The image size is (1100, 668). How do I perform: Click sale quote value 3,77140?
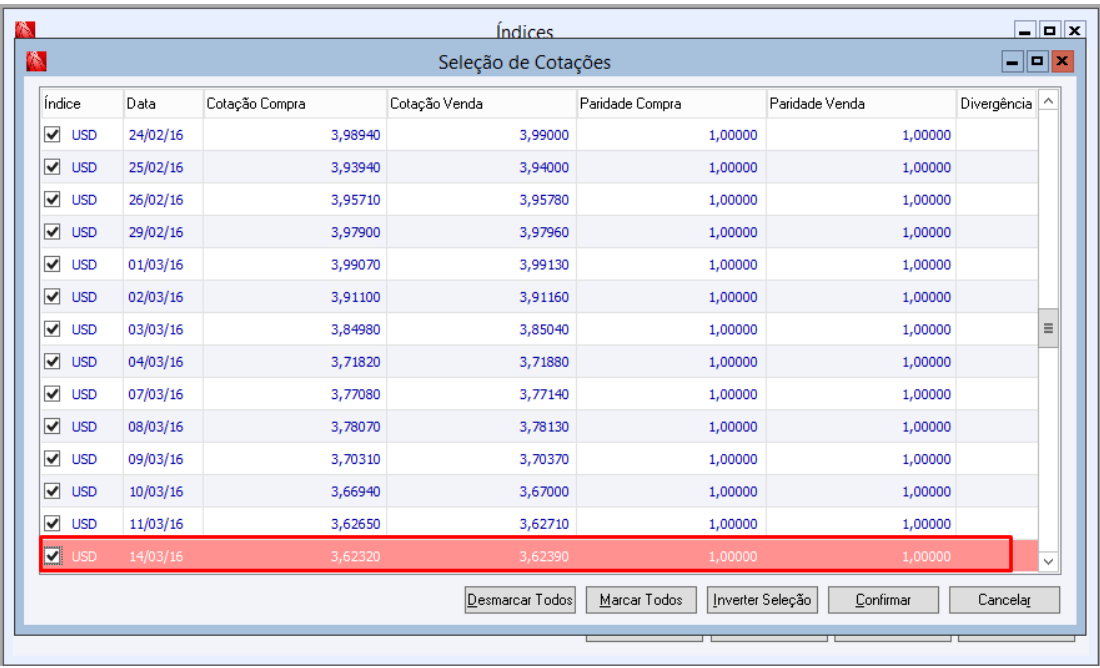pos(544,394)
